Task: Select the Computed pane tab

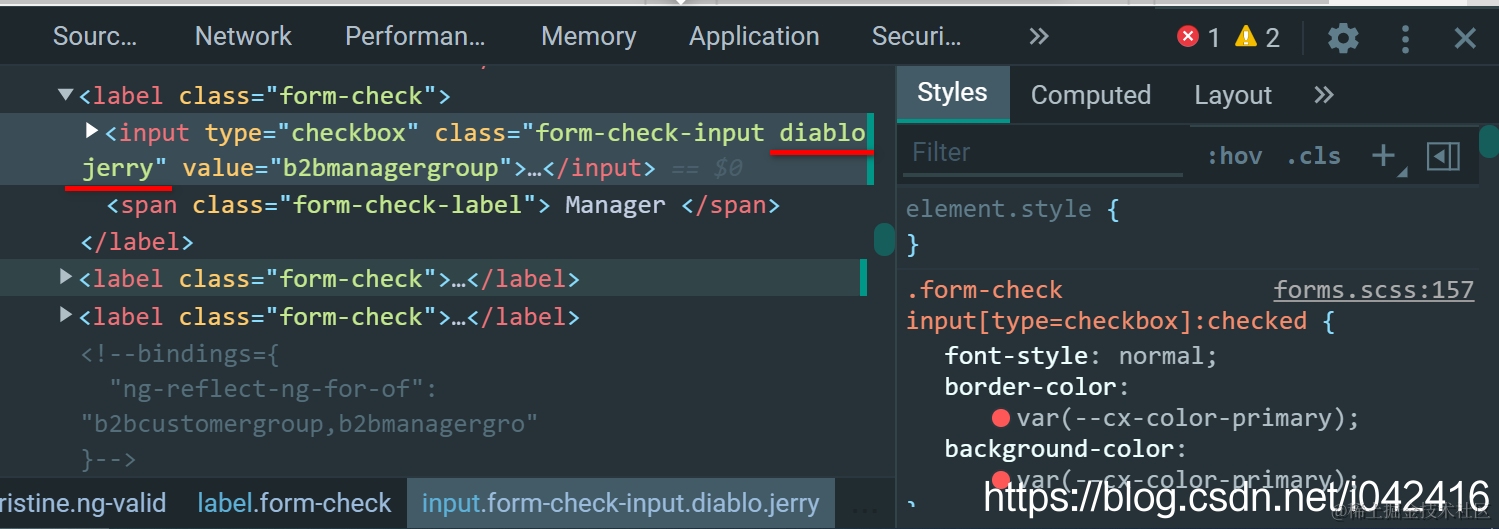Action: pyautogui.click(x=1091, y=95)
